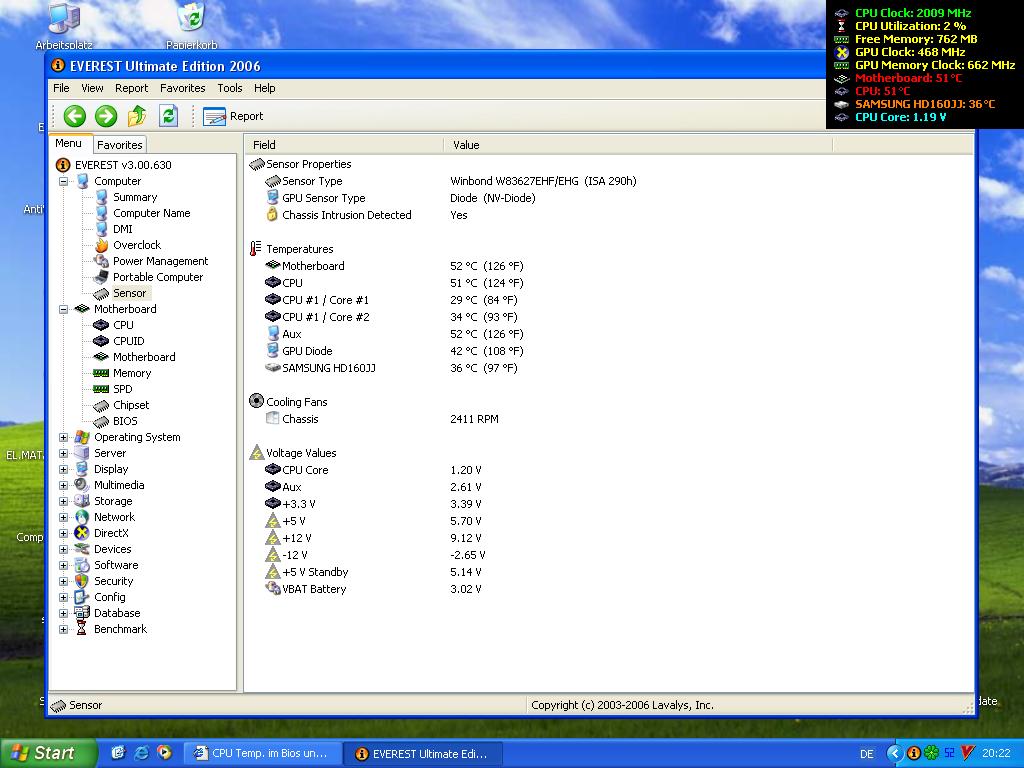Click the Value column header
This screenshot has width=1024, height=768.
coord(638,145)
